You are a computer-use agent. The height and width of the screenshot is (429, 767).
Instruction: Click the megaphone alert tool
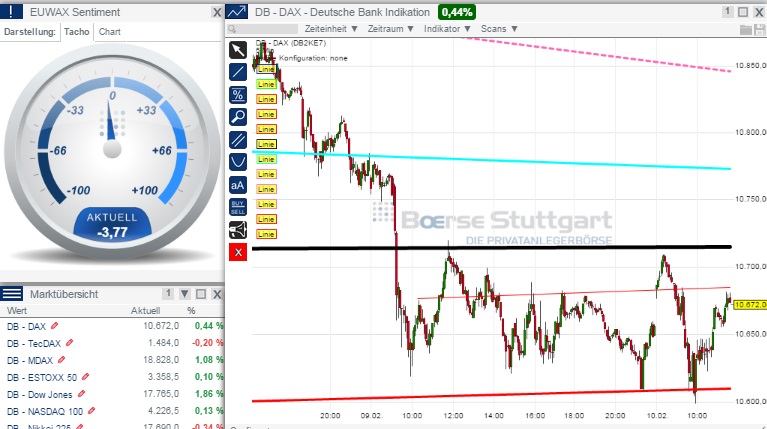coord(238,230)
